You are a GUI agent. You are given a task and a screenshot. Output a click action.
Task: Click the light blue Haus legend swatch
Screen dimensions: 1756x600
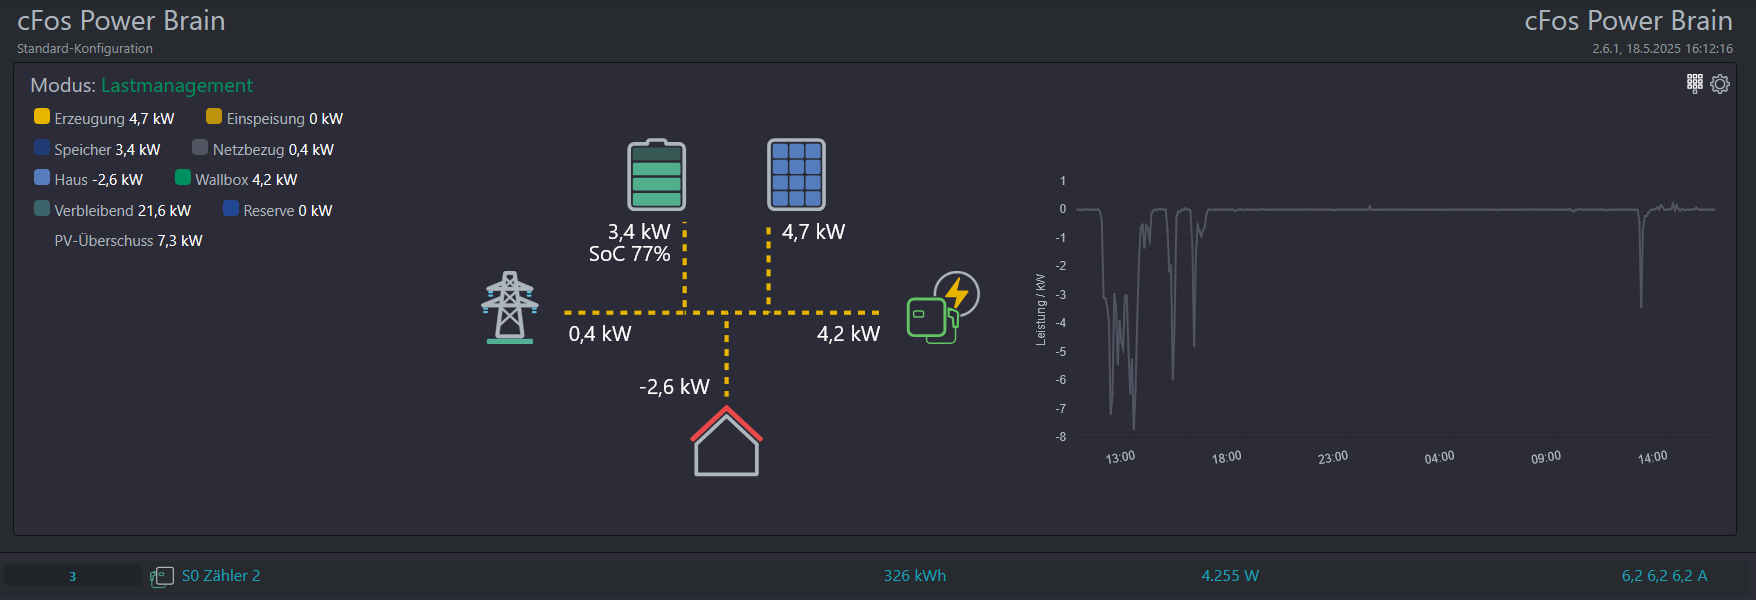pyautogui.click(x=42, y=177)
